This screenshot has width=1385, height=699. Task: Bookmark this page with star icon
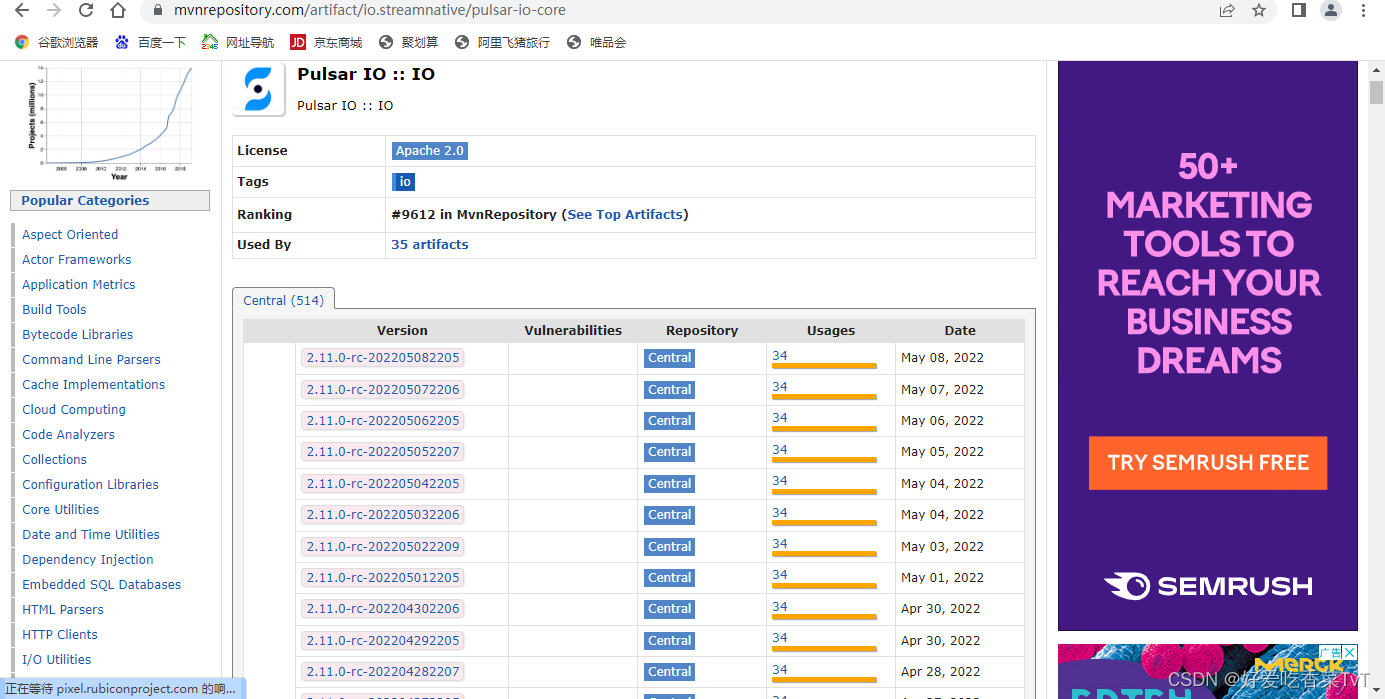(1259, 10)
